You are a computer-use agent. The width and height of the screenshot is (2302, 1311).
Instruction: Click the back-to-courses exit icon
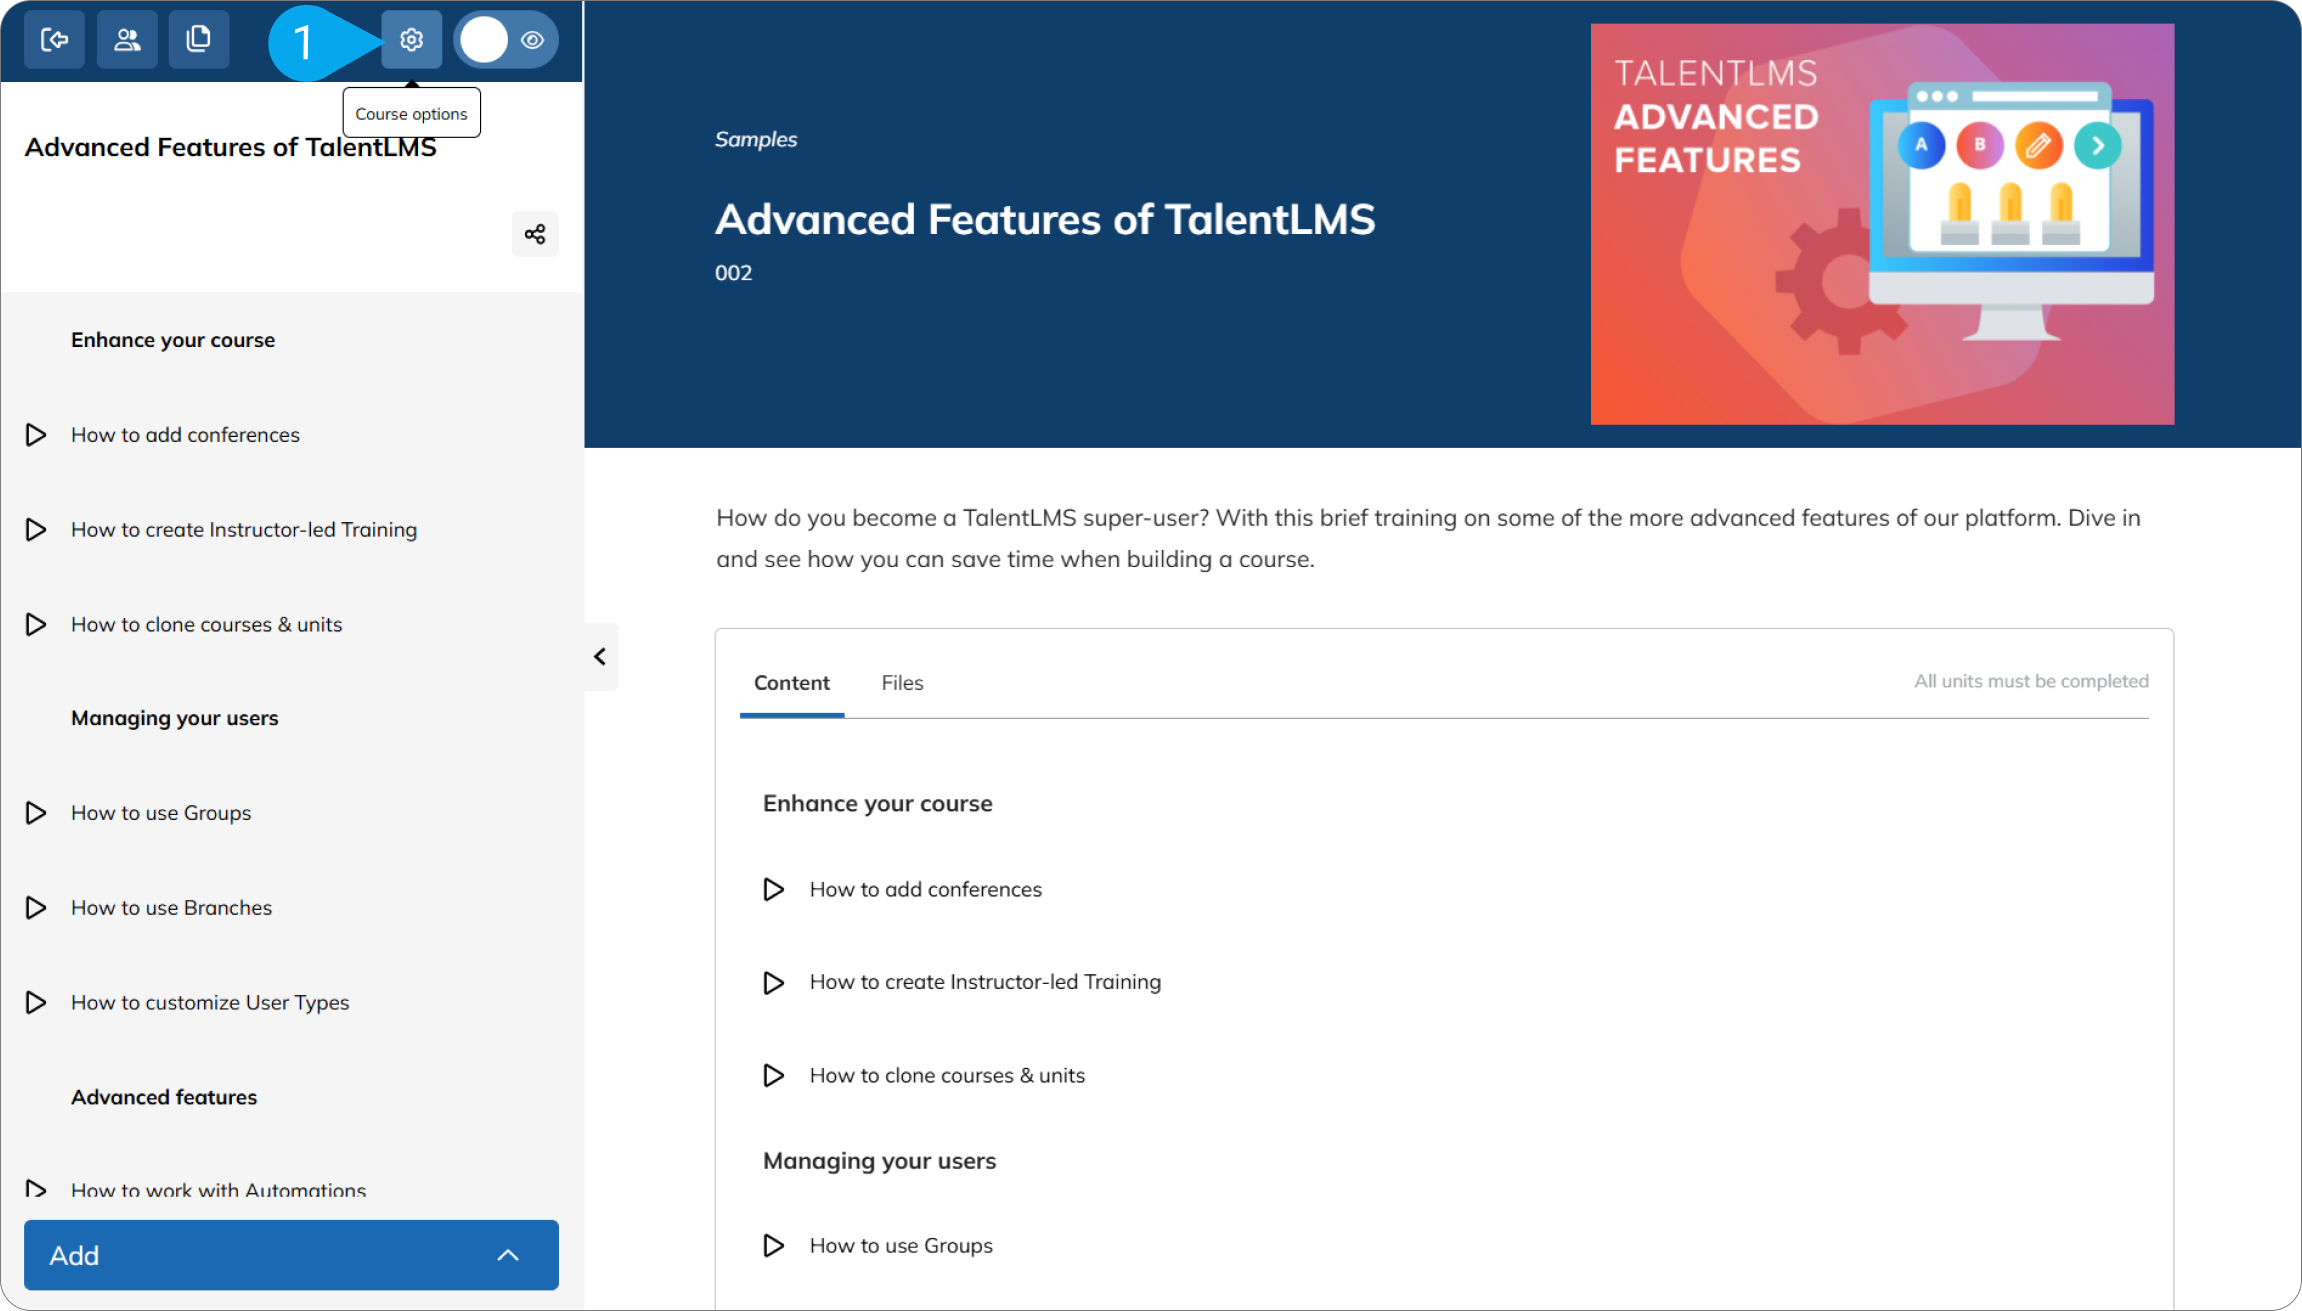click(x=54, y=40)
